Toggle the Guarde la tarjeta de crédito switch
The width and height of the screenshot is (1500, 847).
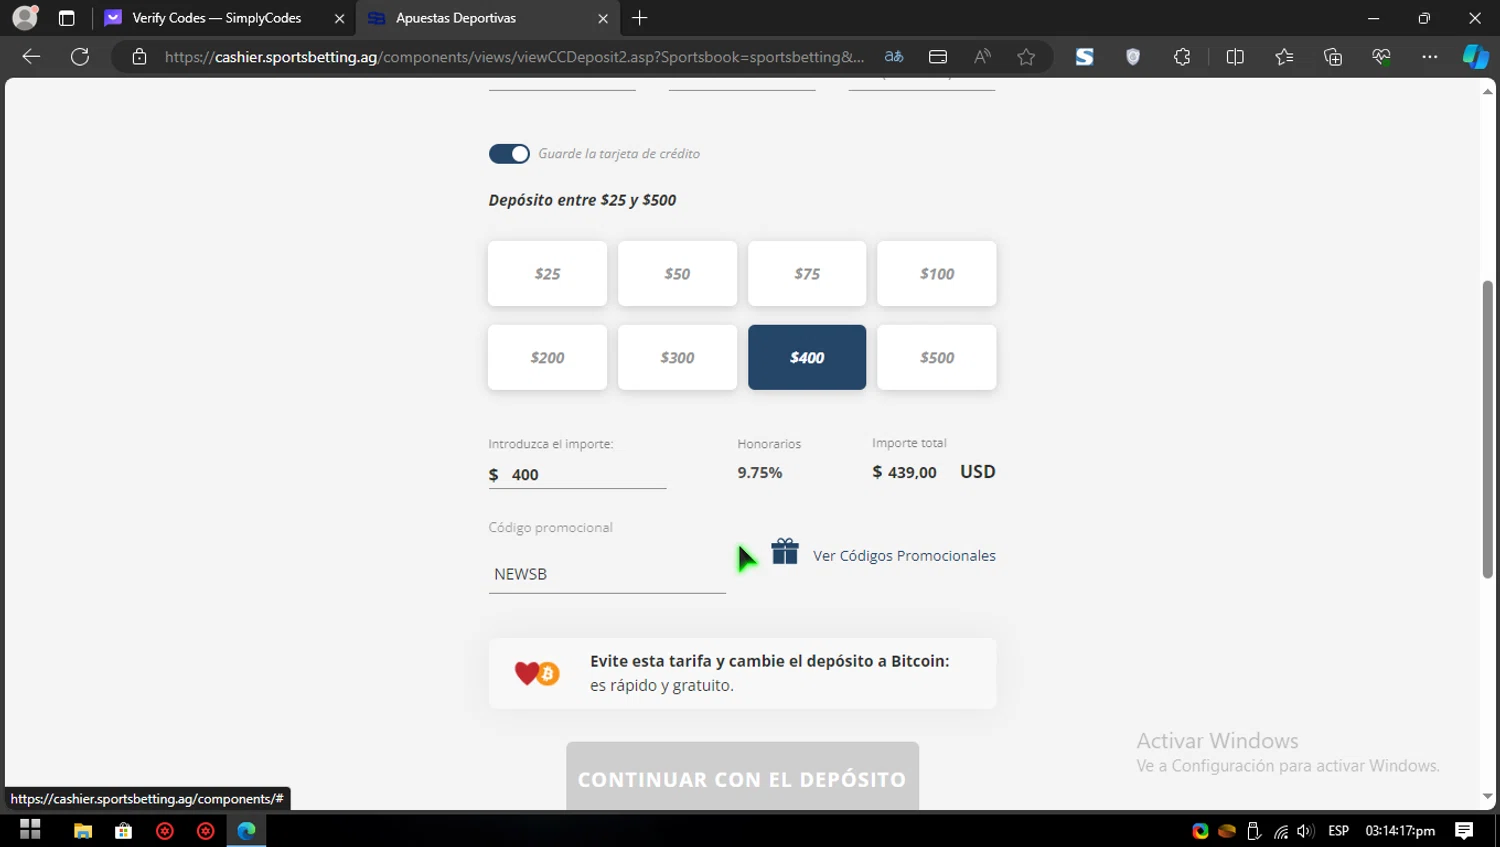coord(509,153)
